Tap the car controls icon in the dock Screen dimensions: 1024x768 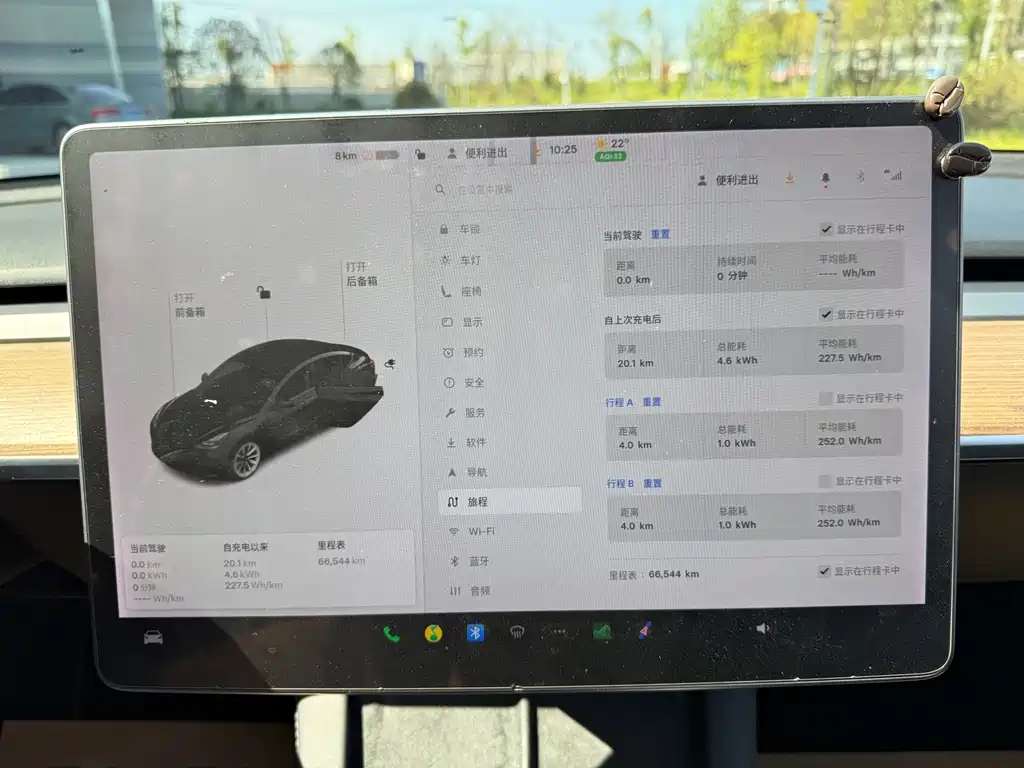[x=153, y=637]
